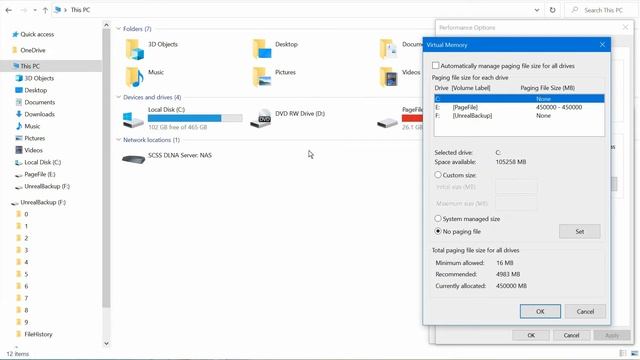Click the Set button

[580, 231]
